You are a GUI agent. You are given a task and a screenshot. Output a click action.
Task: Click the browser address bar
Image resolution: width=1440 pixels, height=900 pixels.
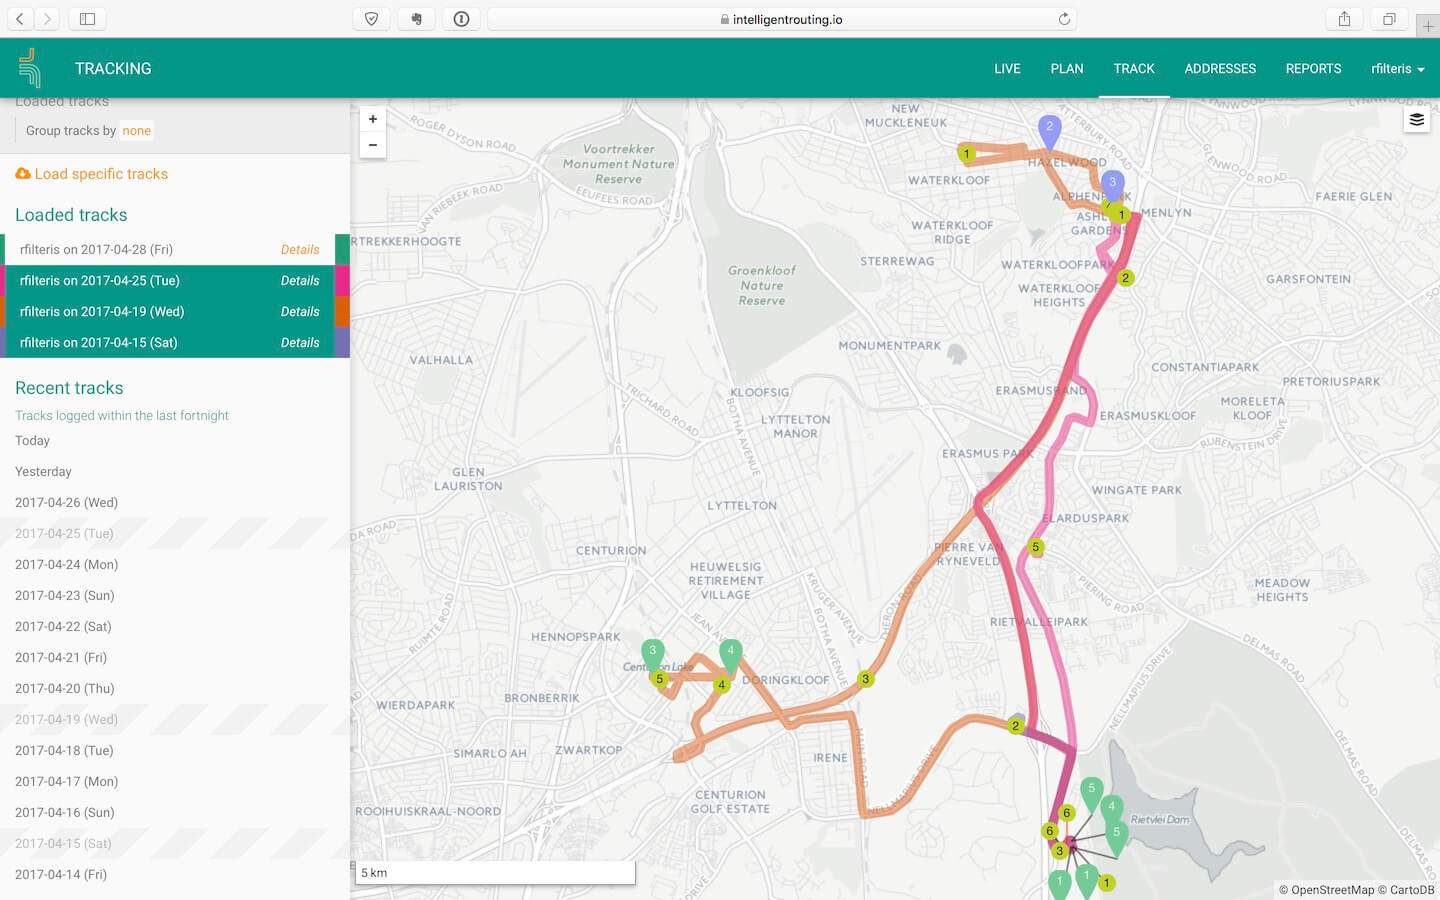[x=780, y=19]
